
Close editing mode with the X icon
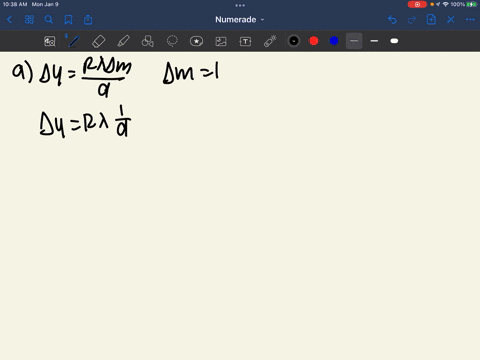[x=451, y=20]
